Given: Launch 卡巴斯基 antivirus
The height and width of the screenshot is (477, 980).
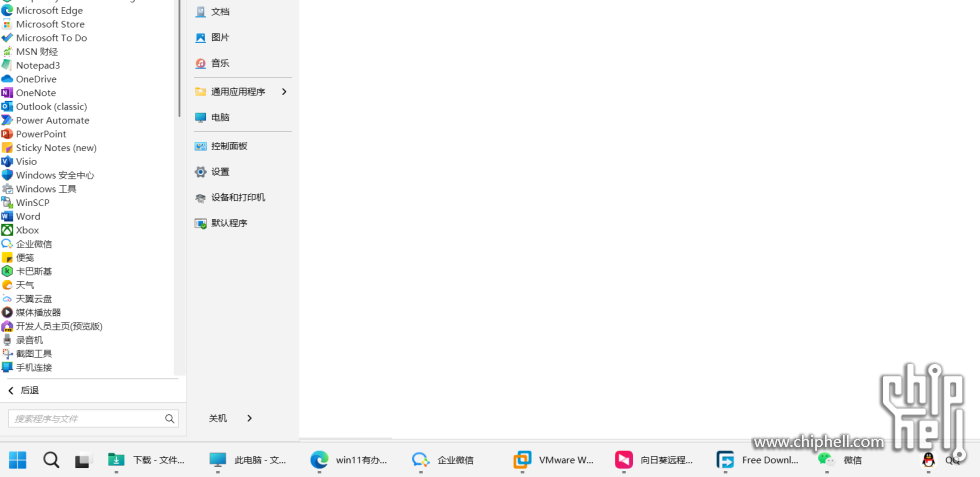Looking at the screenshot, I should click(x=27, y=272).
